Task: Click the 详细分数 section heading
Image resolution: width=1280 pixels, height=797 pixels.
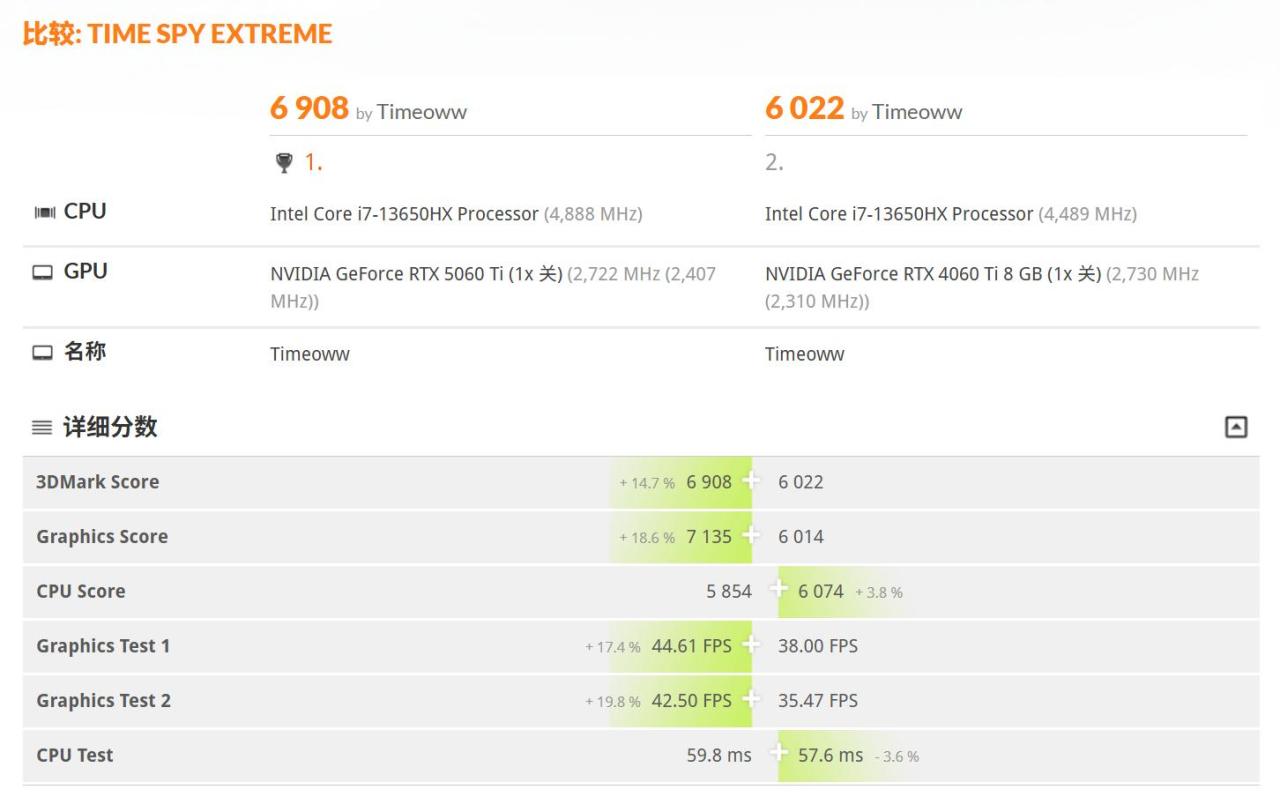Action: (110, 427)
